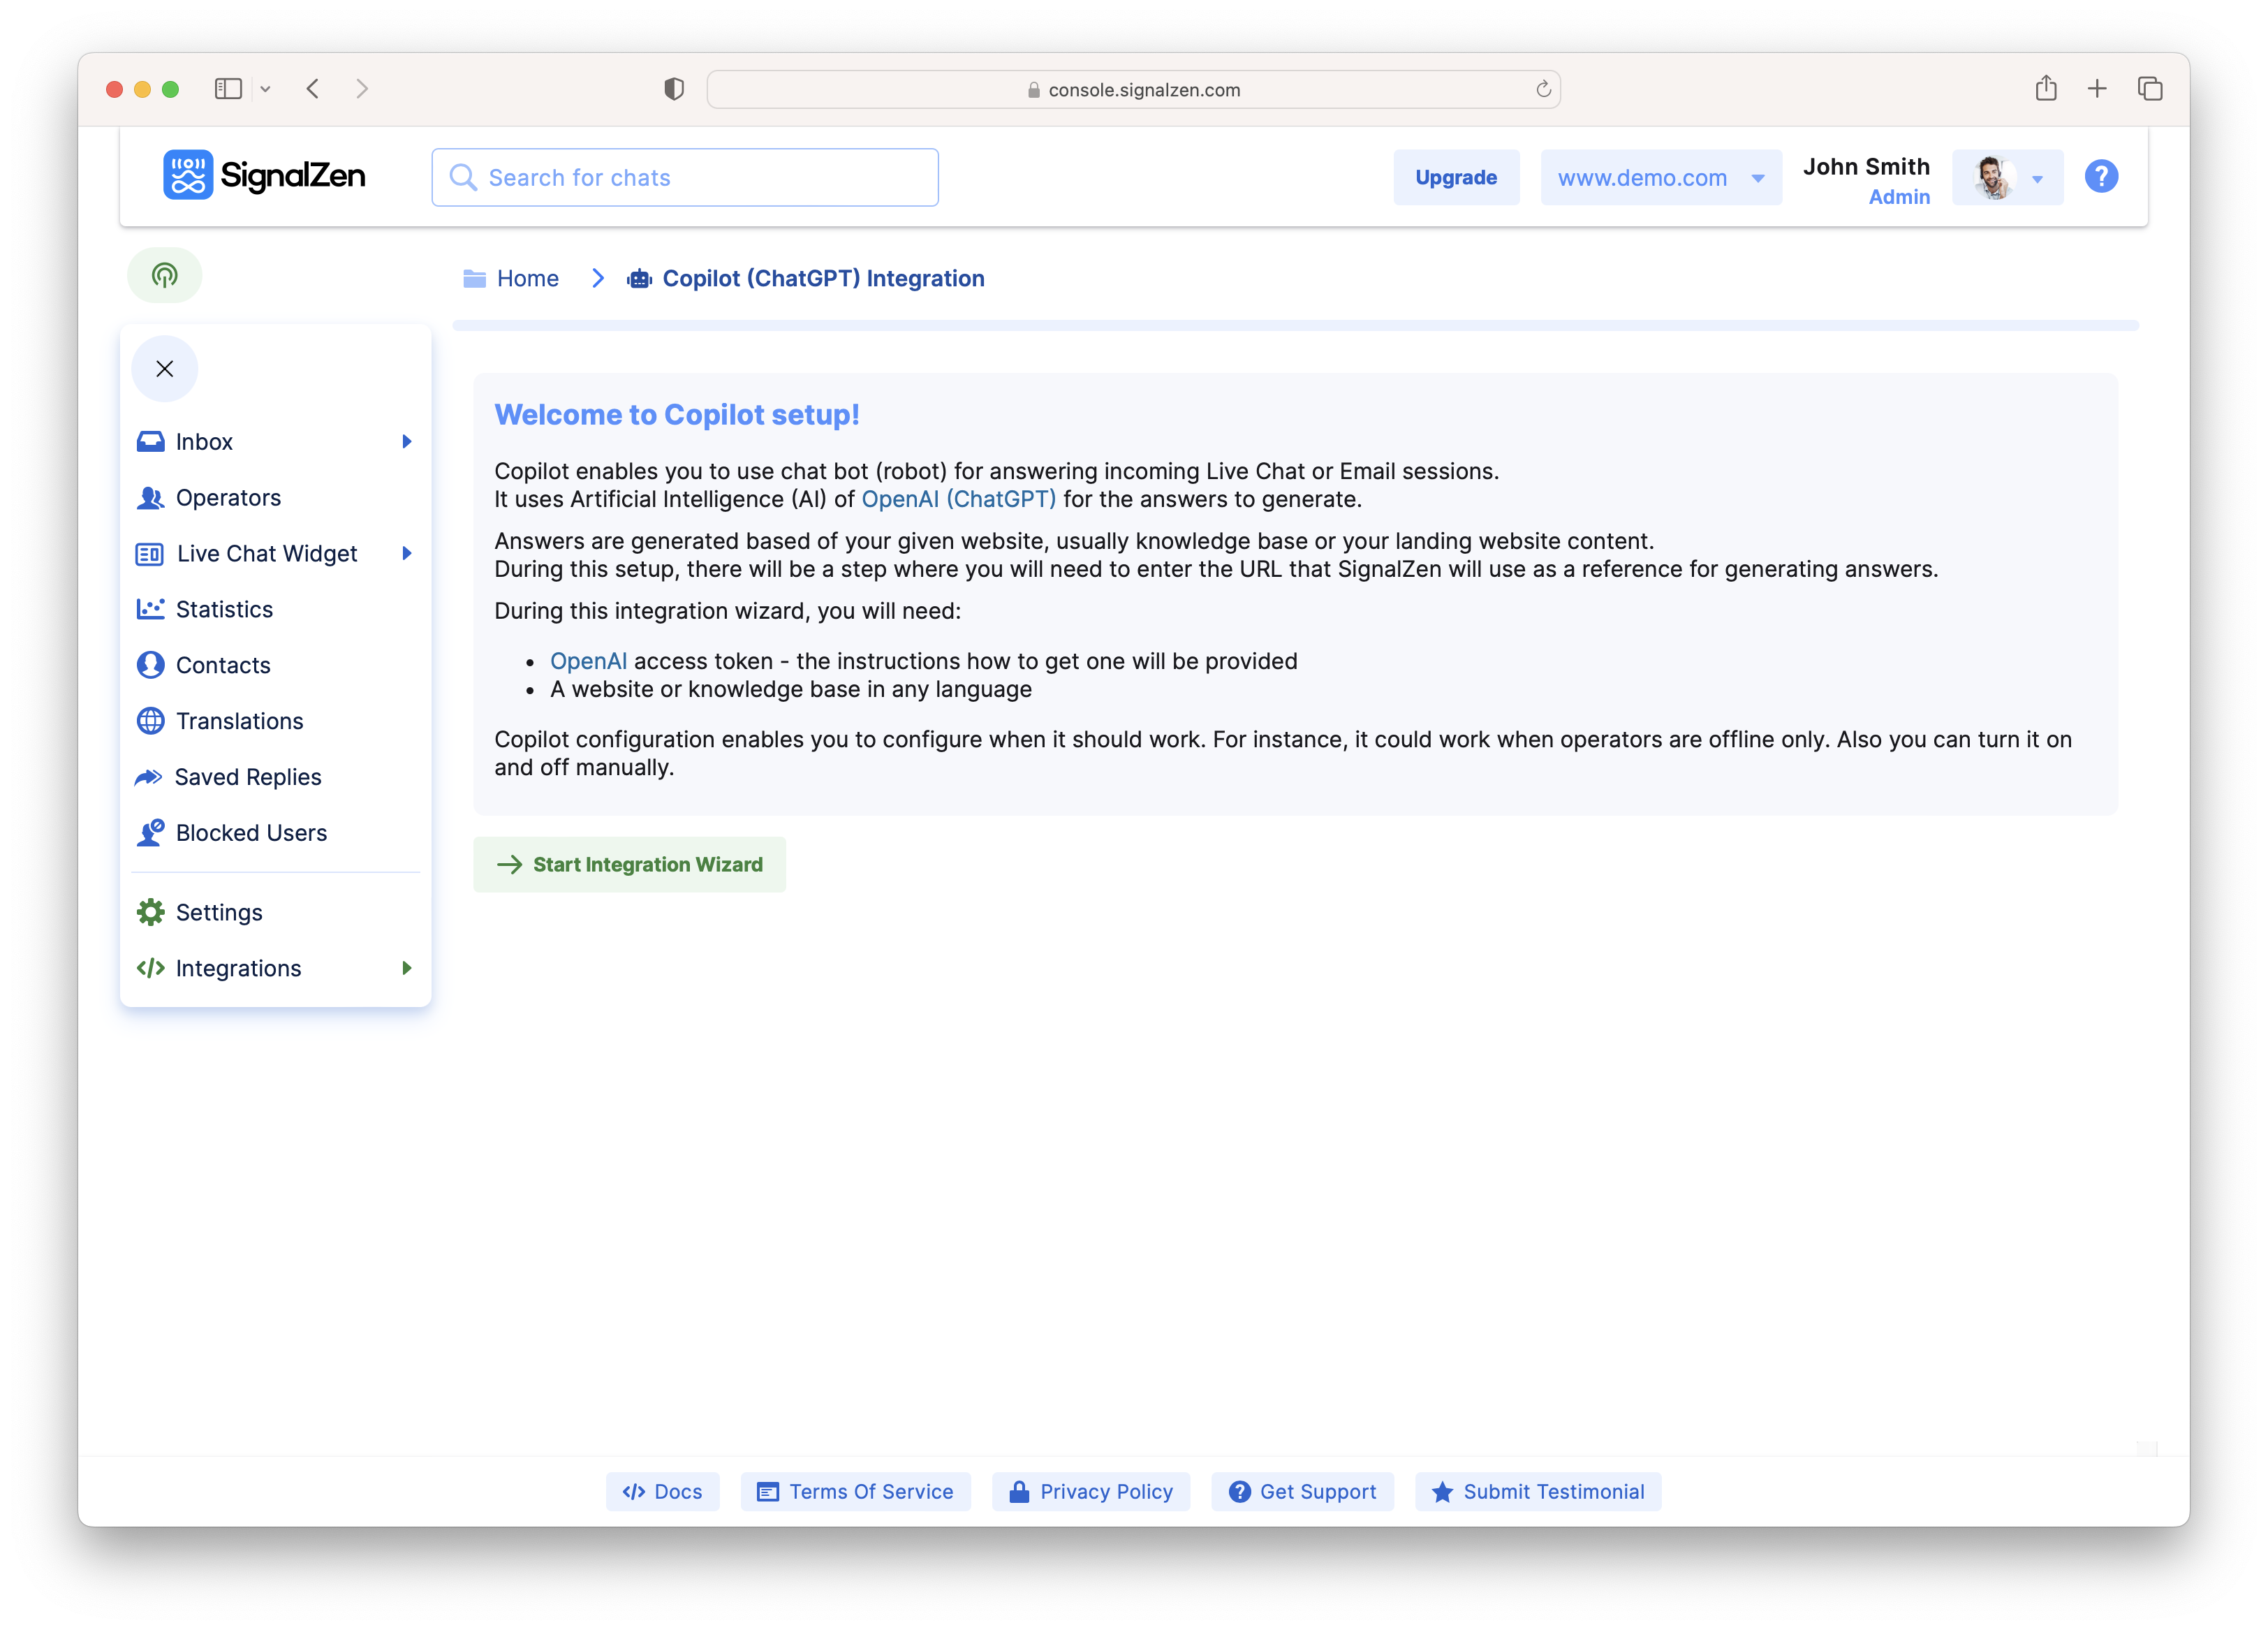Image resolution: width=2268 pixels, height=1630 pixels.
Task: Select Saved Replies in the sidebar
Action: [x=248, y=777]
